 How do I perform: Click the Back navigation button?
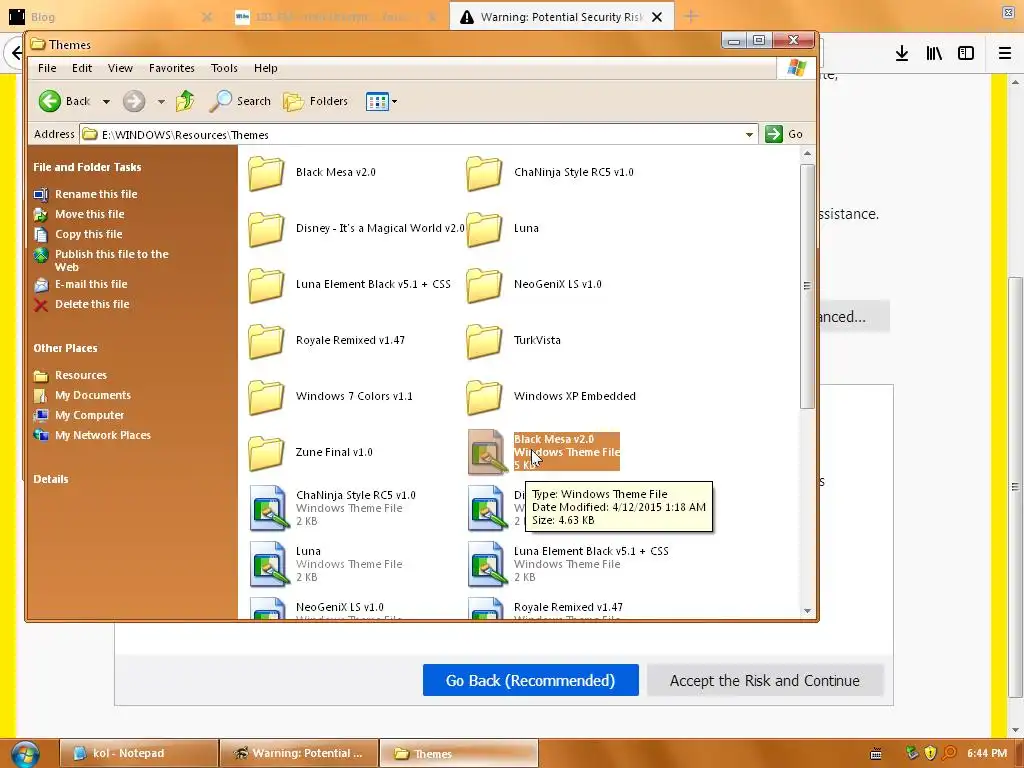pos(64,101)
